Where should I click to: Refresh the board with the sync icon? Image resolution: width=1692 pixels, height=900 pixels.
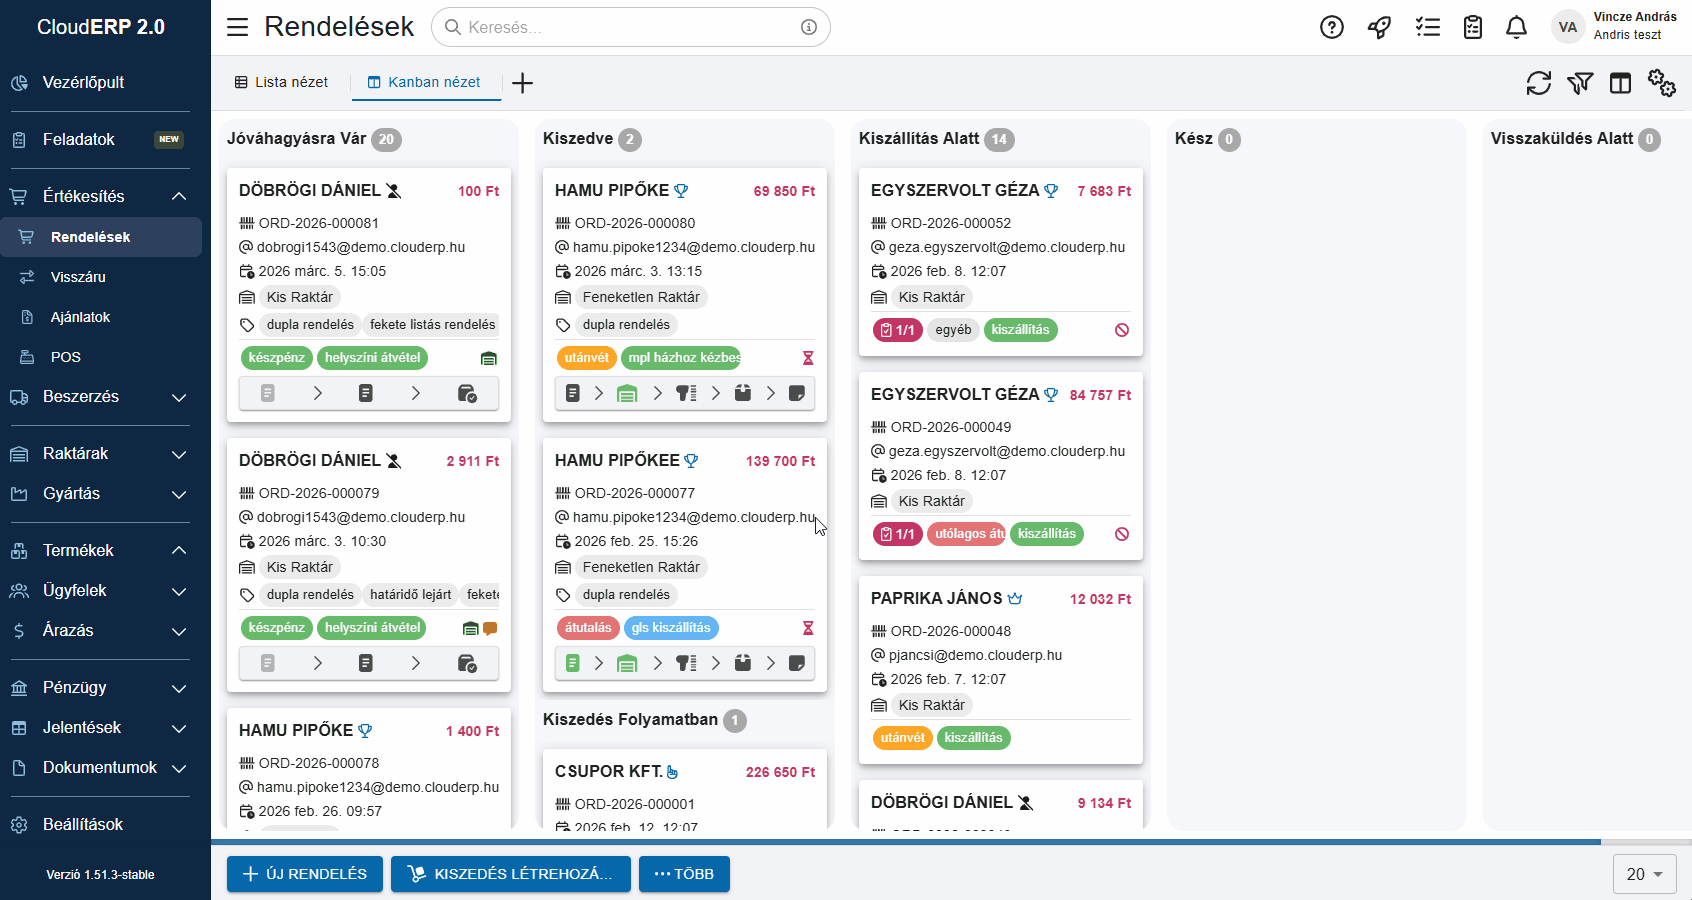click(1539, 84)
